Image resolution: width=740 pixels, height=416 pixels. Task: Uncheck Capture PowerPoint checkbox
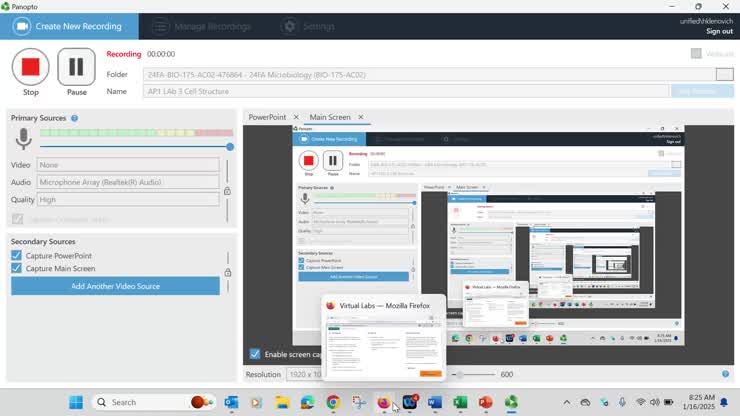[x=17, y=255]
